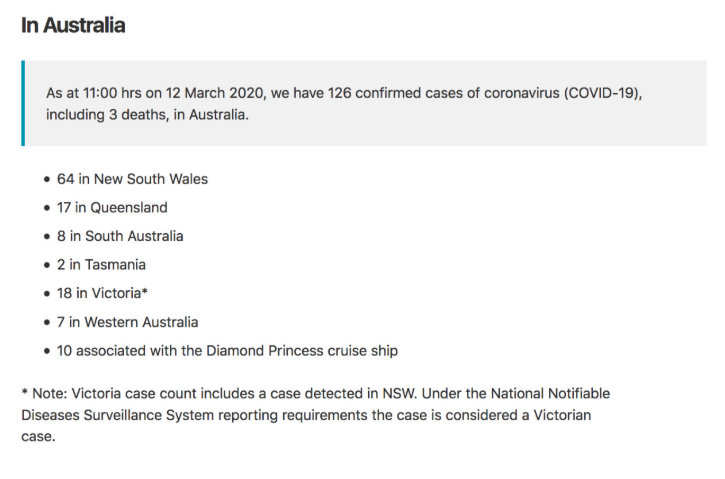Select the "18 in Victoria*" list item
This screenshot has height=479, width=725.
[102, 293]
